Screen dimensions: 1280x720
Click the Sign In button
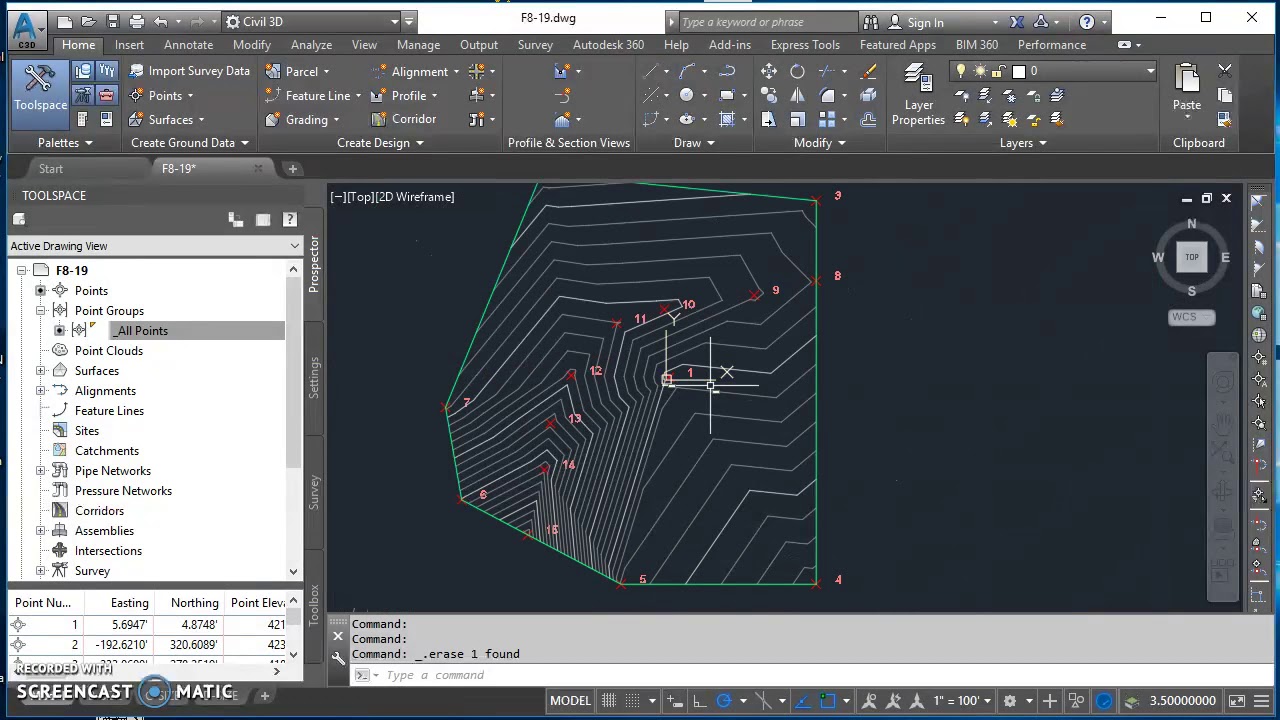pos(925,22)
